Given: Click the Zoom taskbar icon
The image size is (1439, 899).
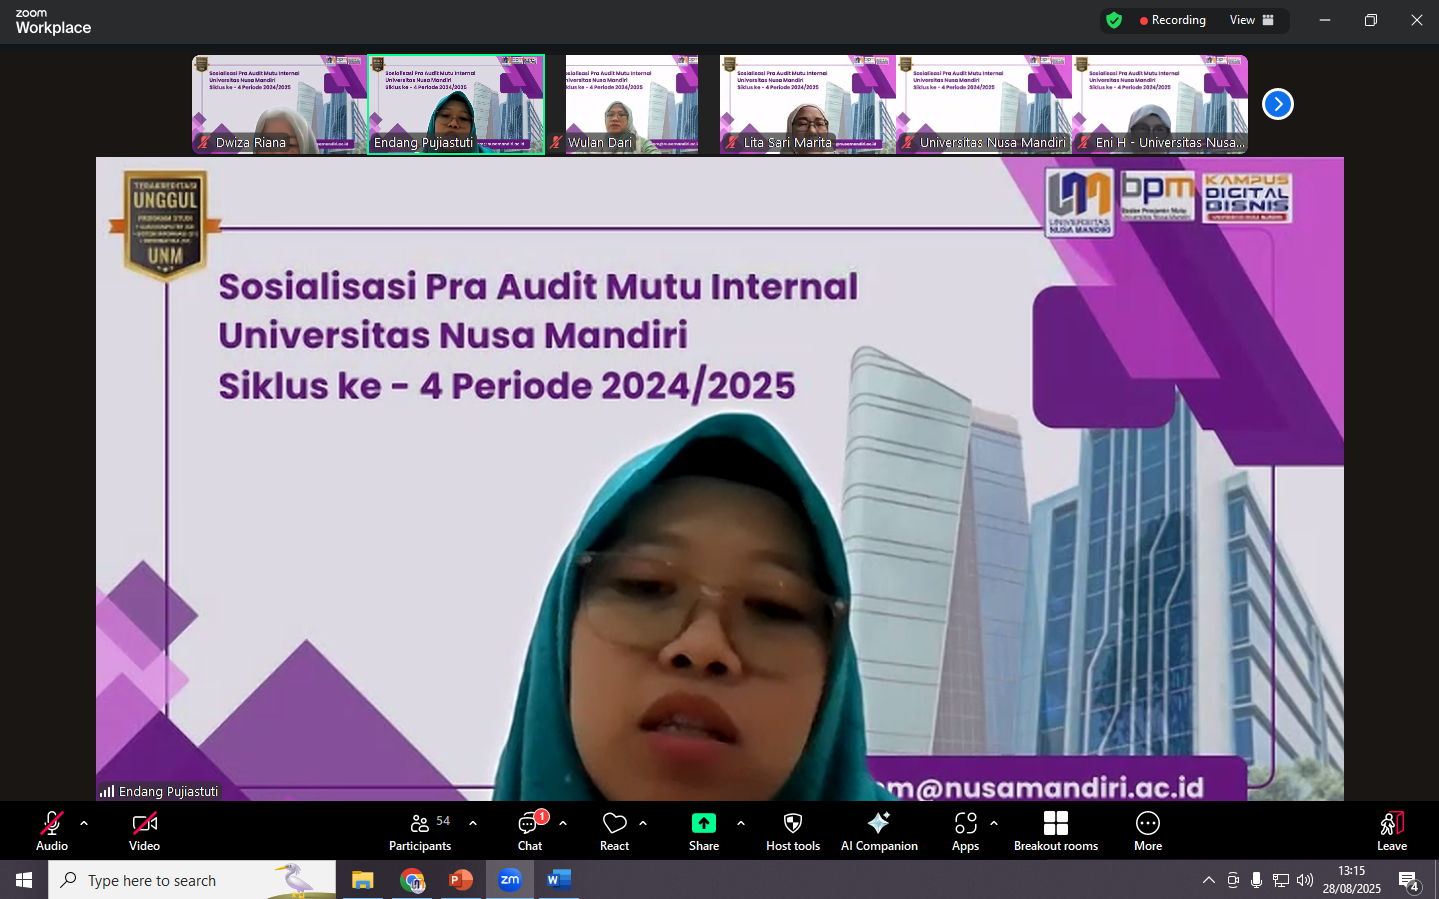Looking at the screenshot, I should pos(510,880).
